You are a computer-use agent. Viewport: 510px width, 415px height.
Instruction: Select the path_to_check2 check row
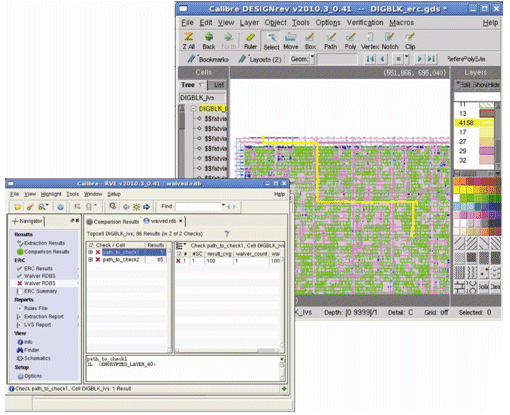click(126, 259)
